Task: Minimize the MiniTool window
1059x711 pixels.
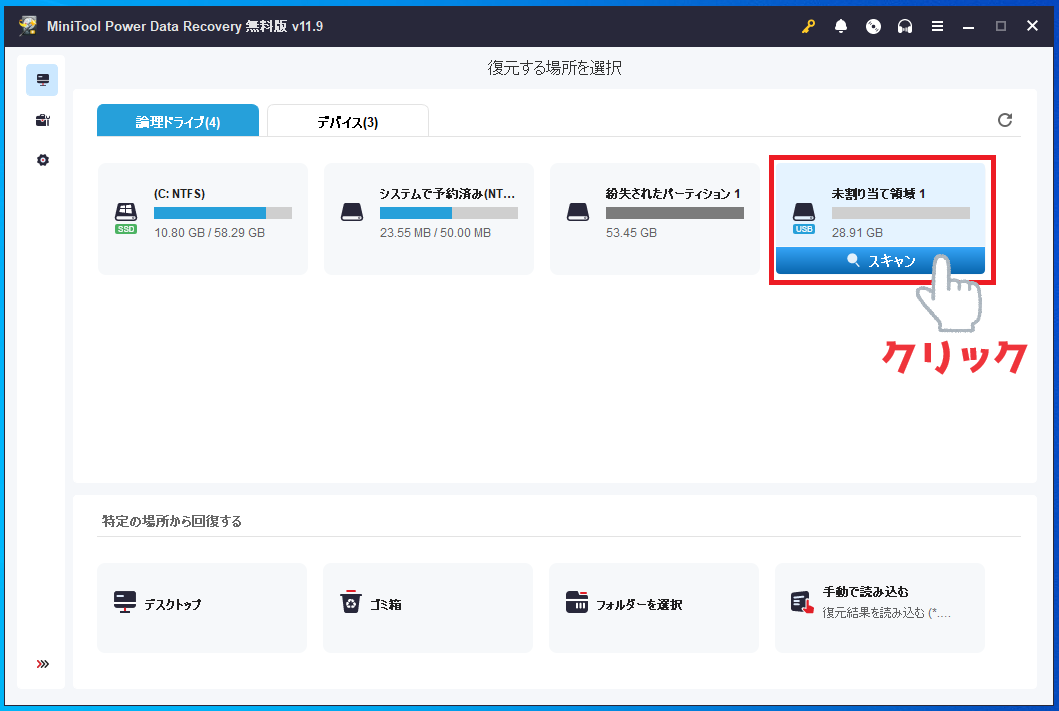Action: click(x=968, y=26)
